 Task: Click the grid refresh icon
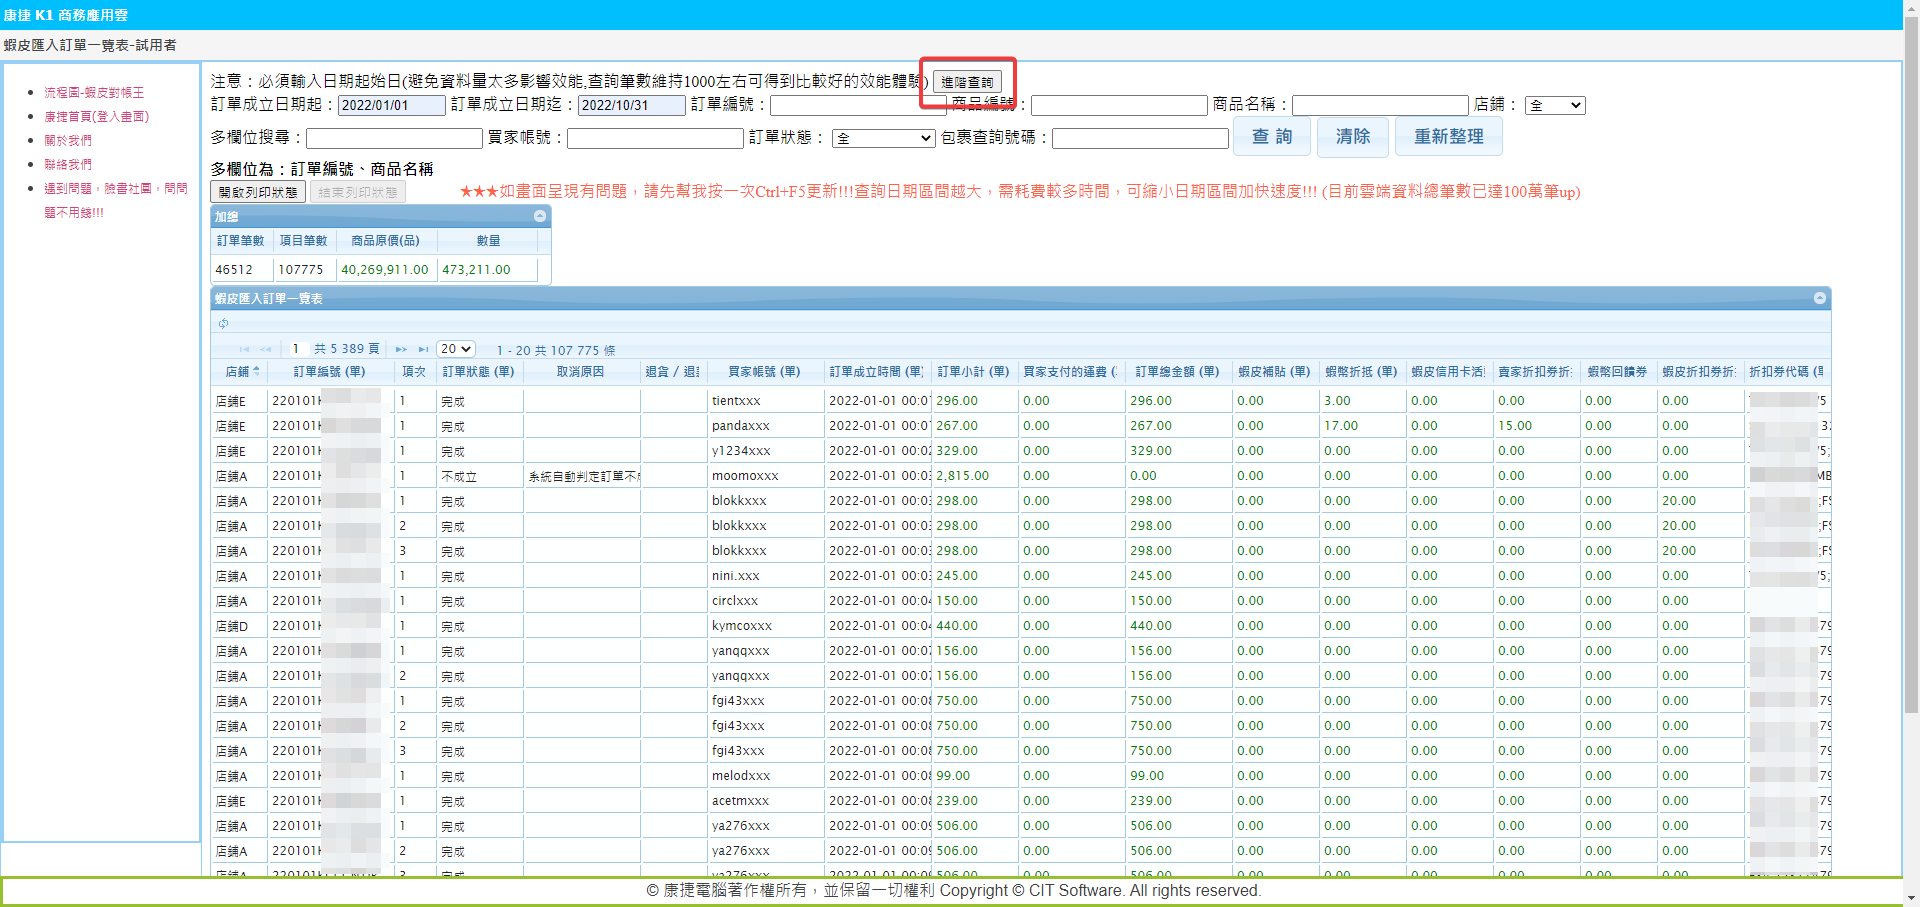click(223, 323)
